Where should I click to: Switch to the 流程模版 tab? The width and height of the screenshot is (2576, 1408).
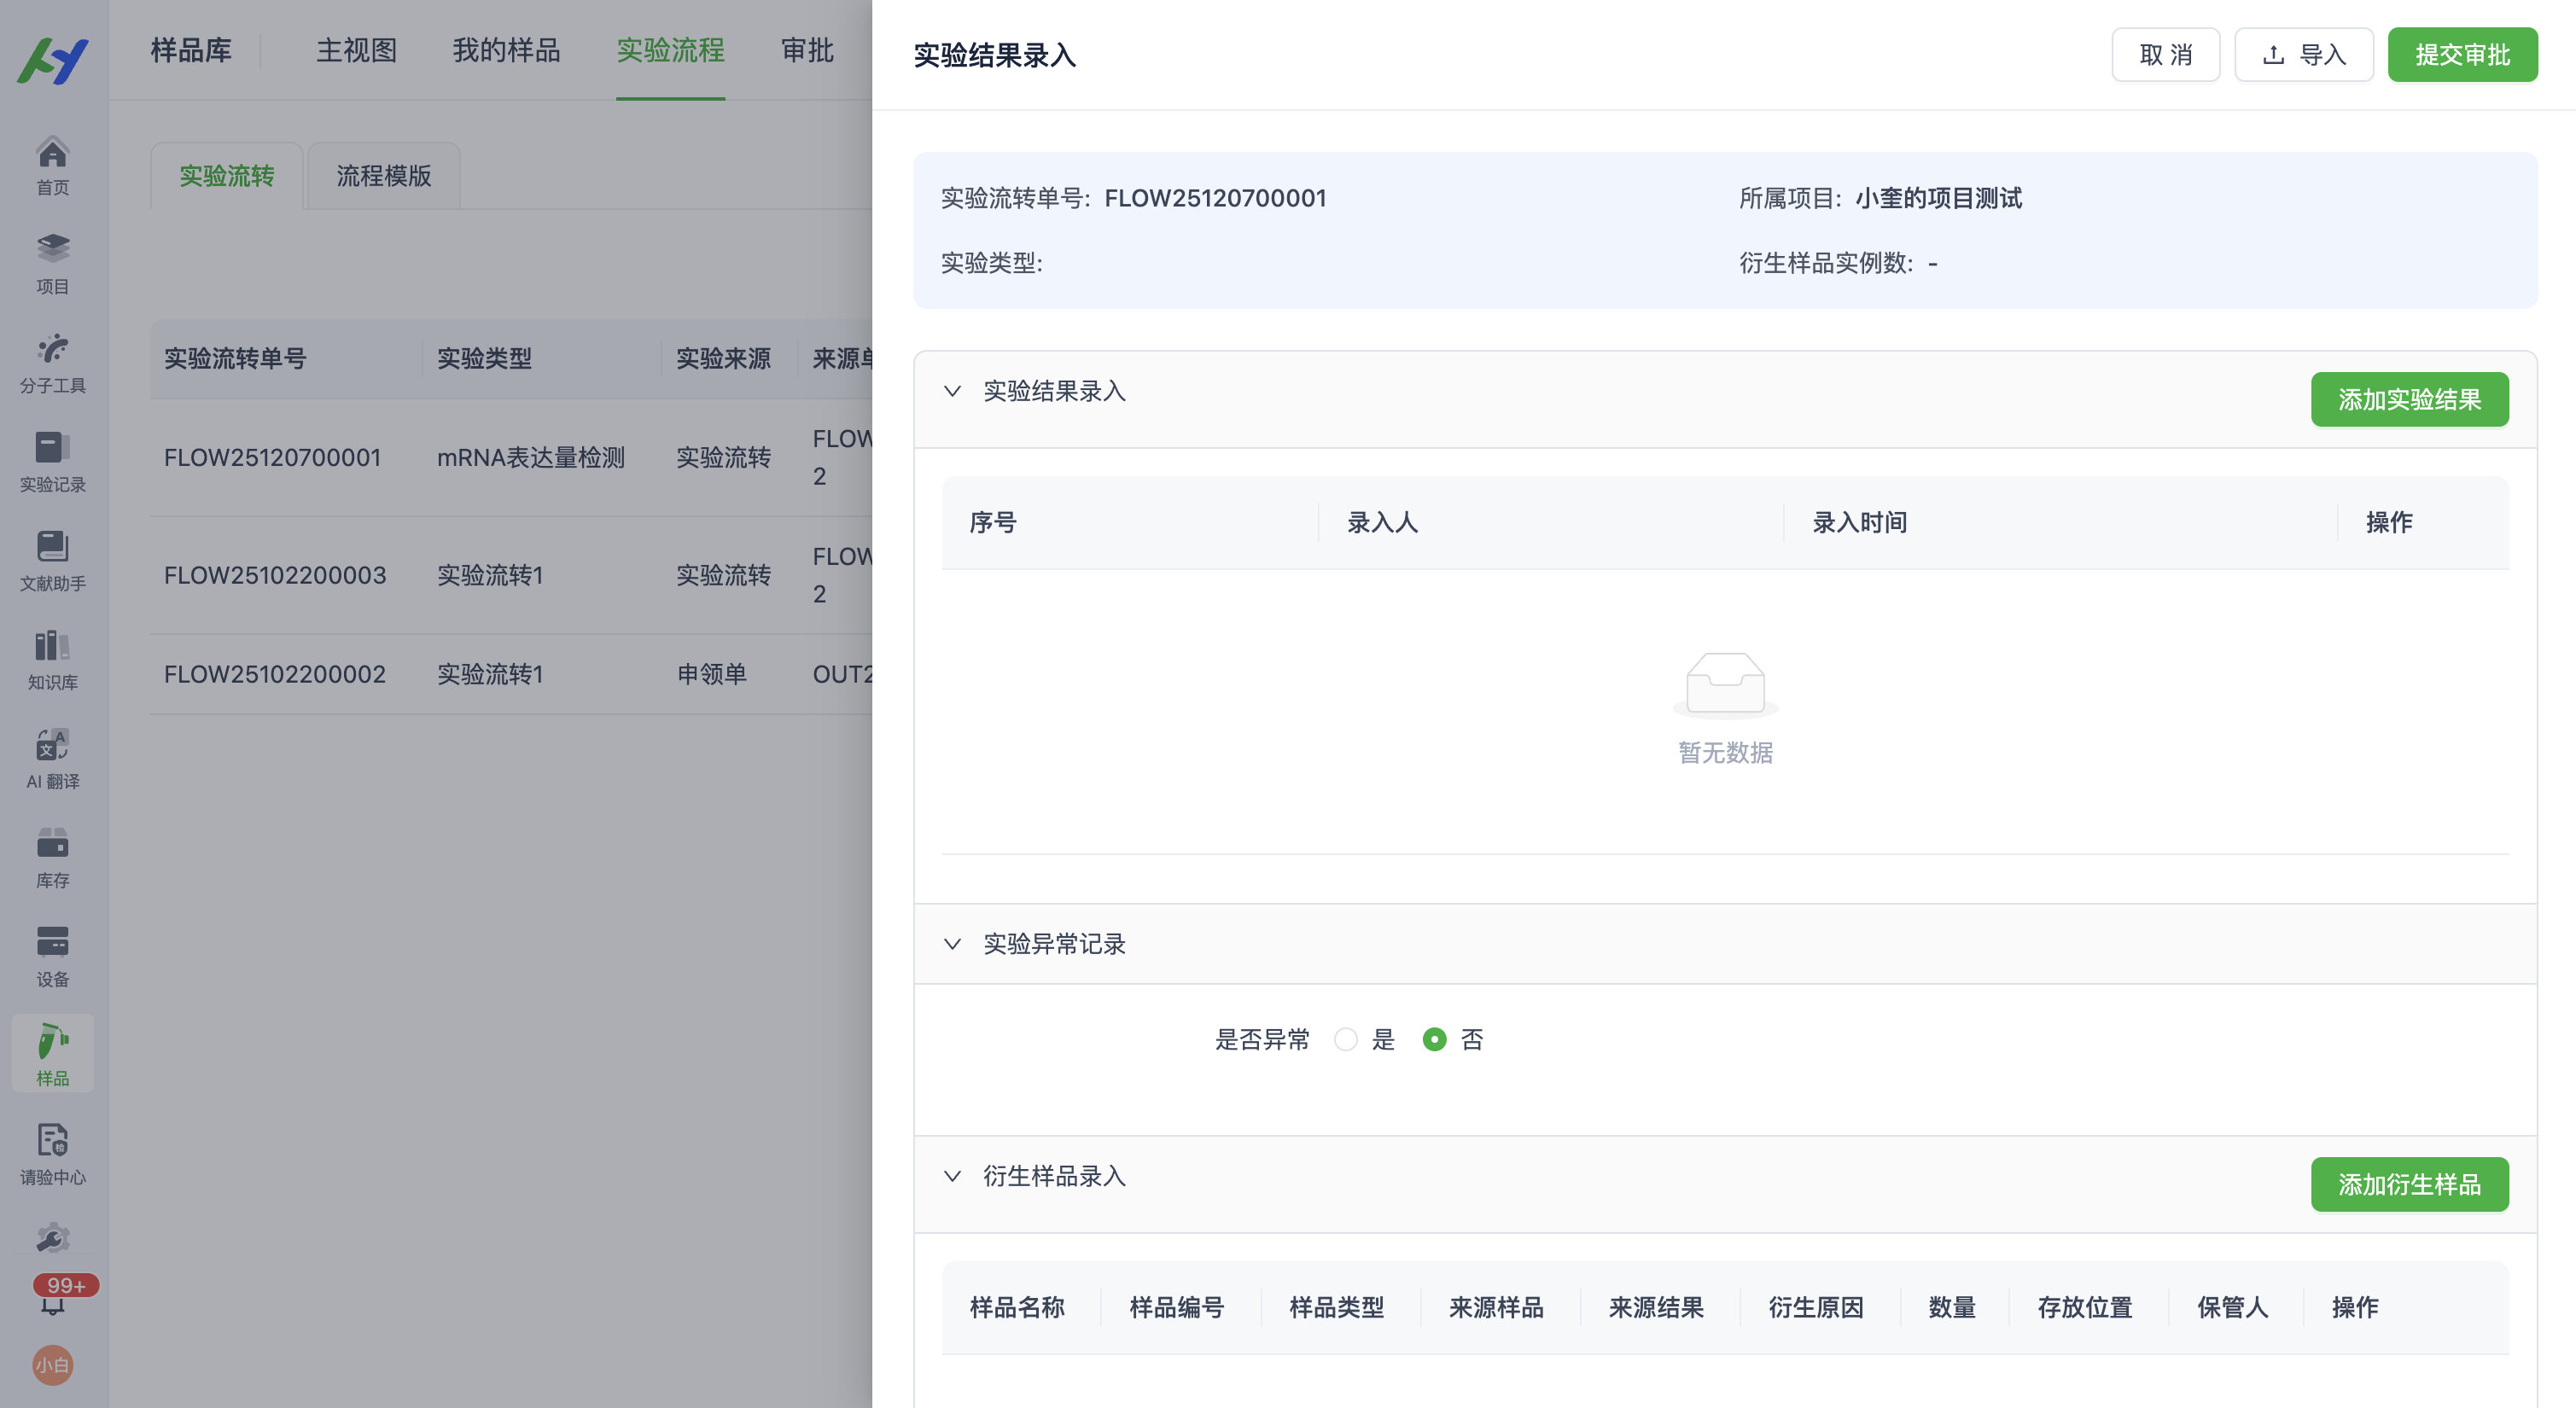click(x=382, y=176)
